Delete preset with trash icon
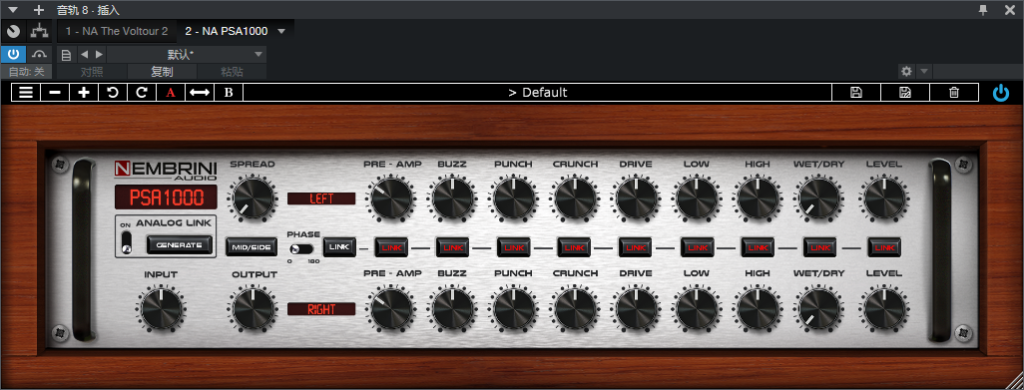1024x390 pixels. click(954, 92)
